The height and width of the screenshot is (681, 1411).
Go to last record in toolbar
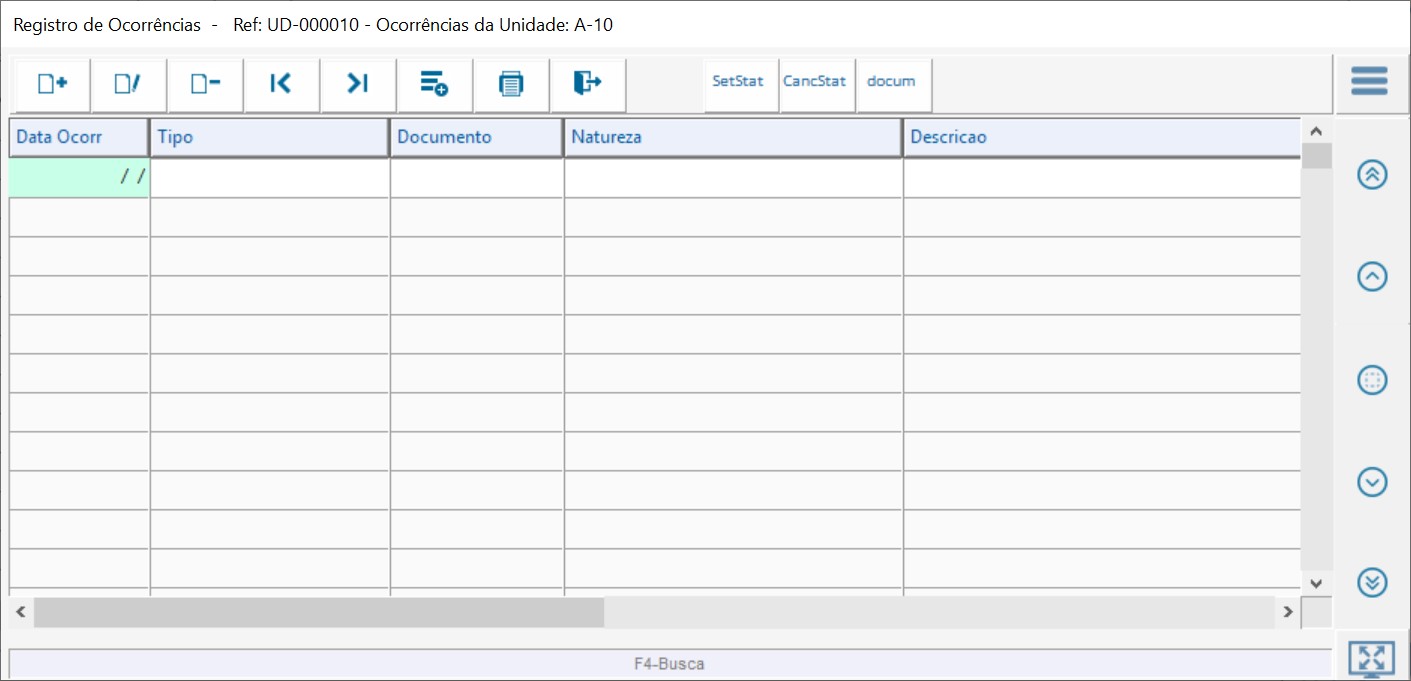click(x=358, y=84)
